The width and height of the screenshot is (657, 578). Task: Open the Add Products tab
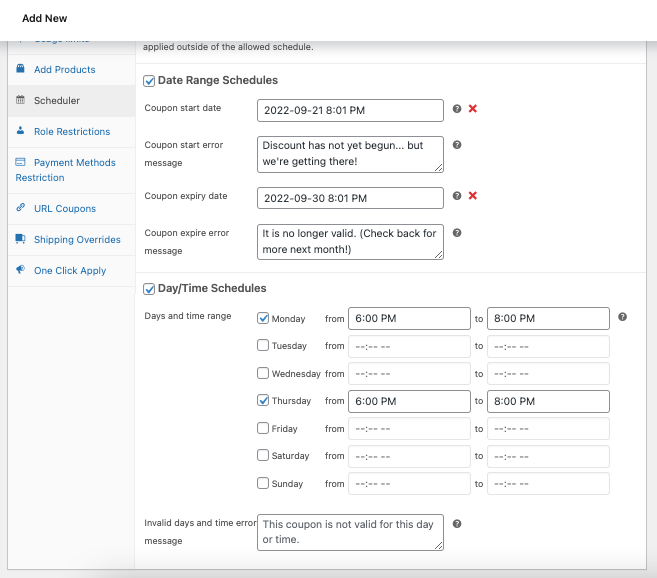pos(71,70)
